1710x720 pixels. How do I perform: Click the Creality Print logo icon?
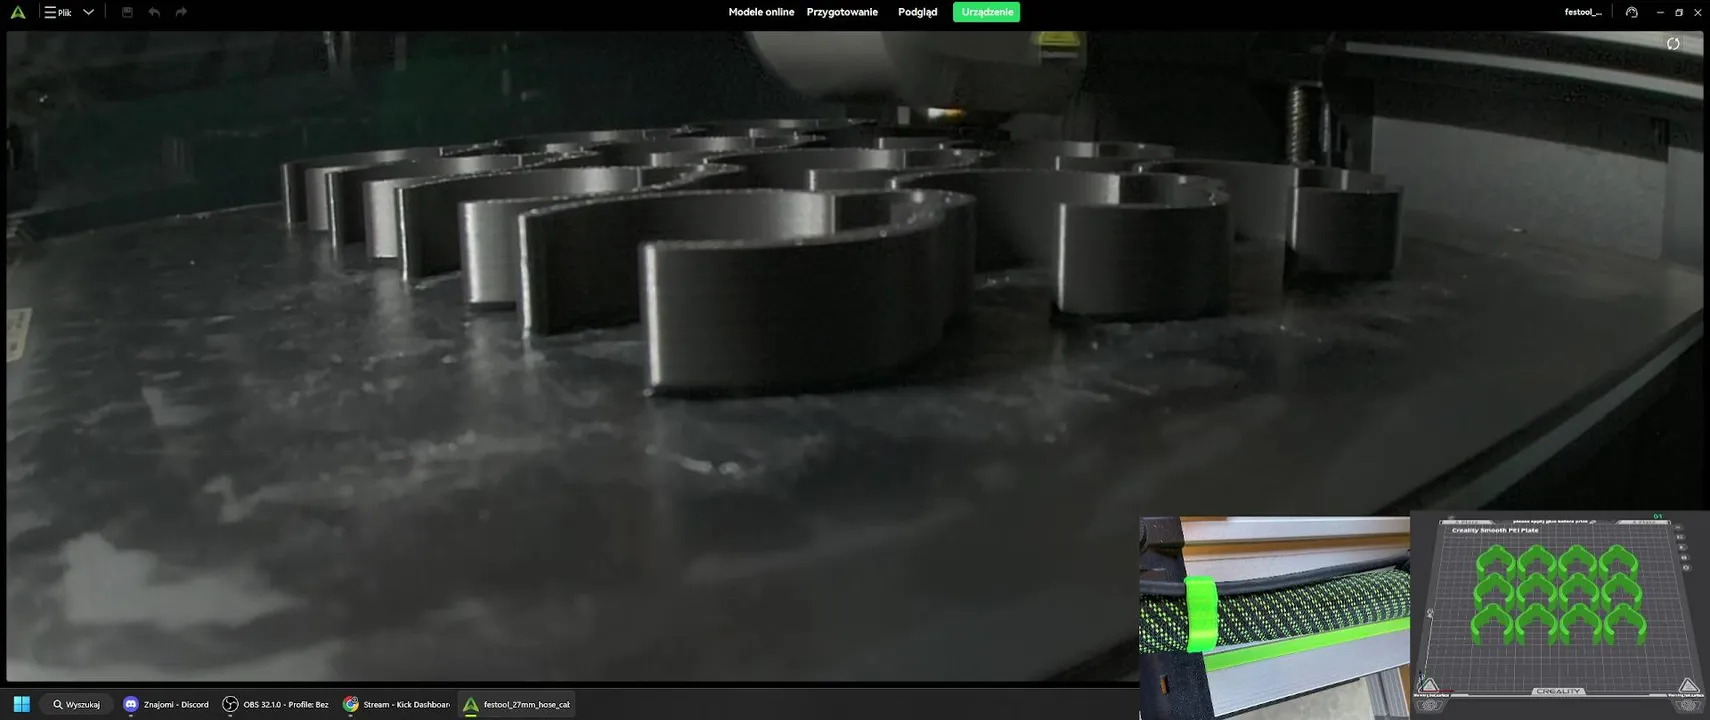pyautogui.click(x=18, y=12)
